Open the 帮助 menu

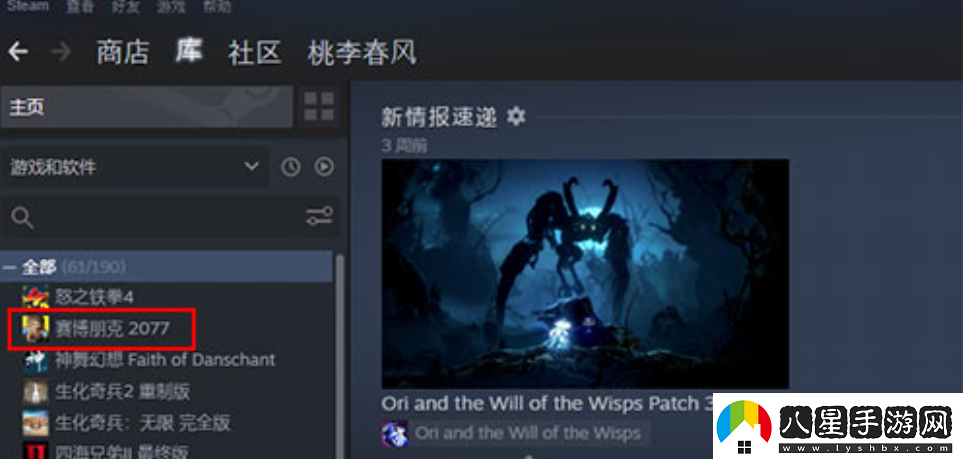[x=217, y=7]
